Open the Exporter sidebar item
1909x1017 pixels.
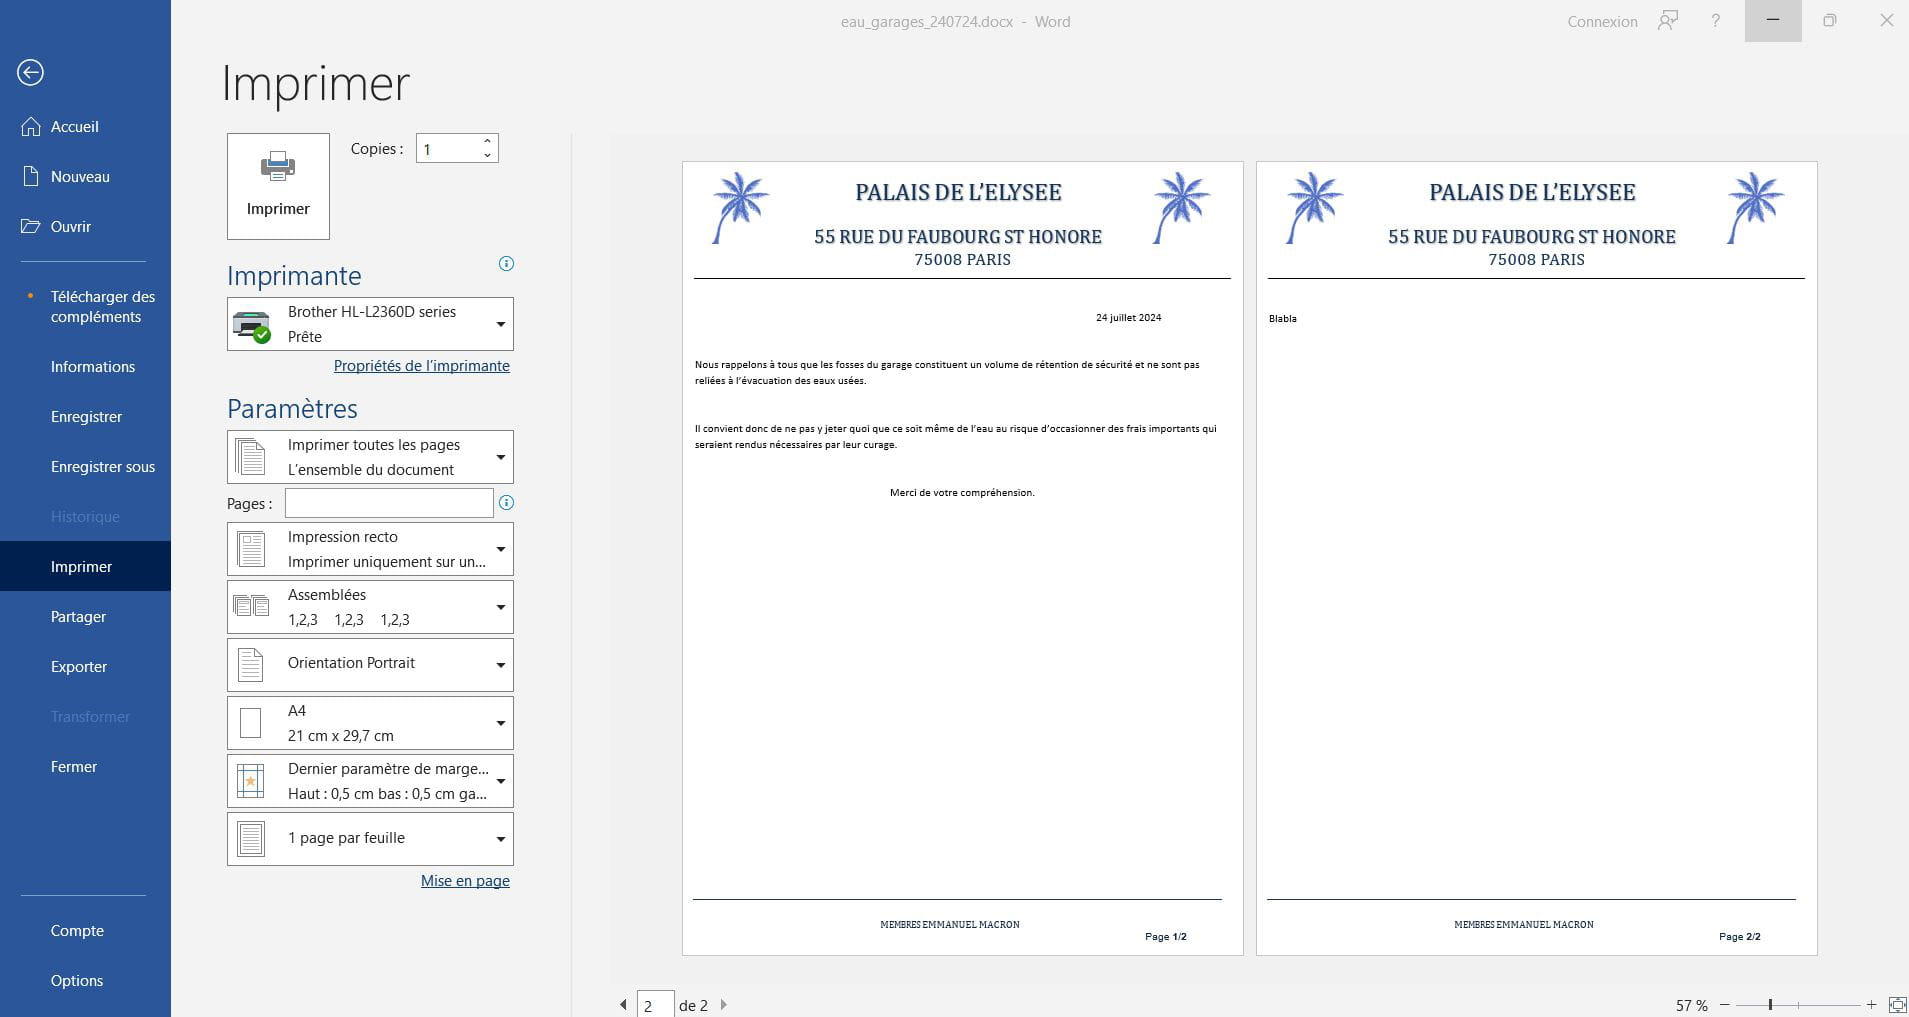point(85,667)
